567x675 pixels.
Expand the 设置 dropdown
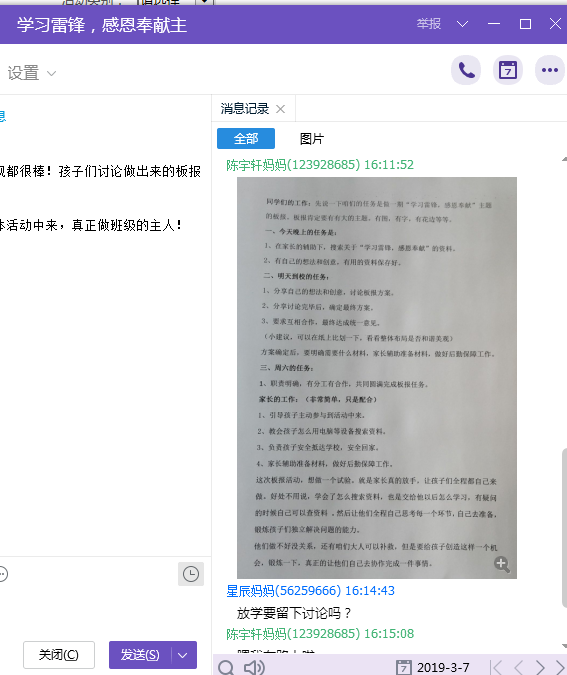tap(31, 73)
